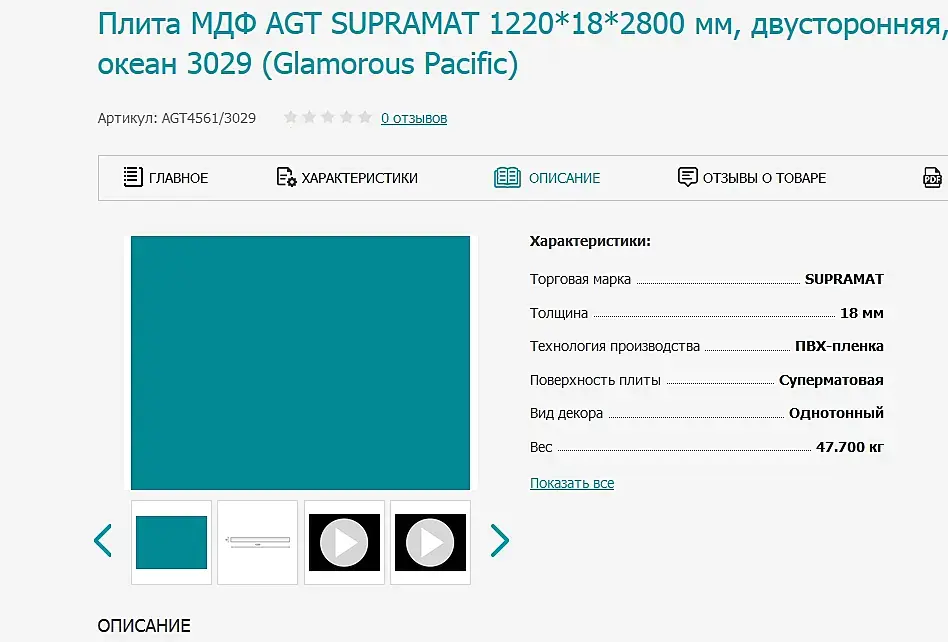Click the document-gear icon beside Характеристики
948x642 pixels.
286,177
